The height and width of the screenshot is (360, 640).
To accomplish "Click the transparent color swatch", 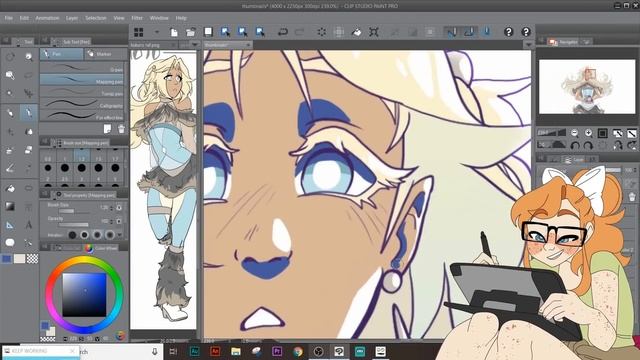I will [x=32, y=258].
